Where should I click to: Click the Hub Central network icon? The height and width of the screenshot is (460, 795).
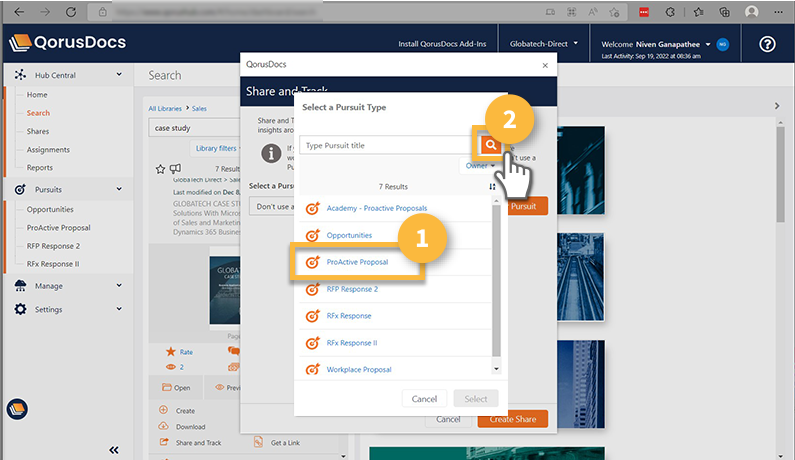(x=20, y=75)
